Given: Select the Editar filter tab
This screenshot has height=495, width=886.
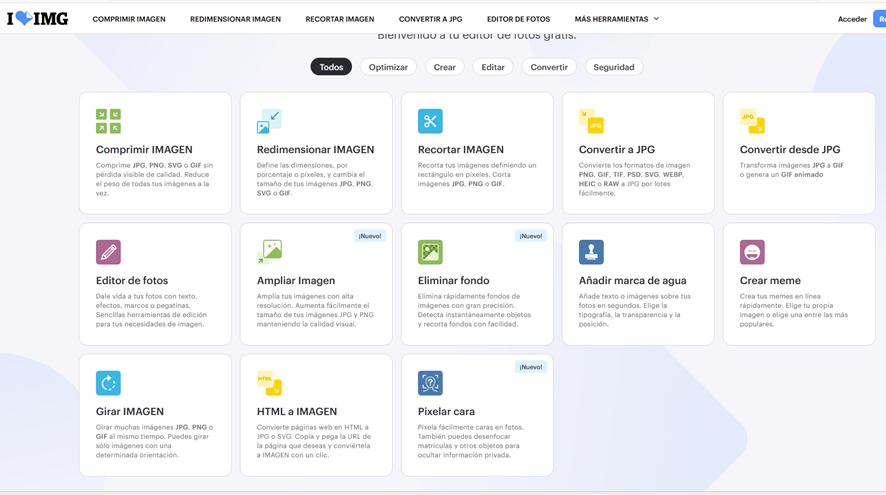Looking at the screenshot, I should coord(493,67).
